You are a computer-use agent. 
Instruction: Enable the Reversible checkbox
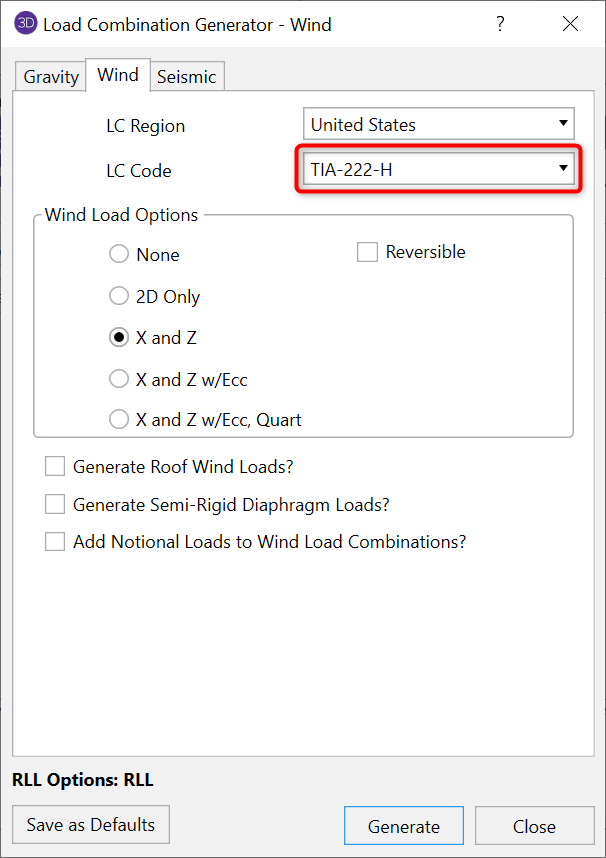tap(366, 252)
